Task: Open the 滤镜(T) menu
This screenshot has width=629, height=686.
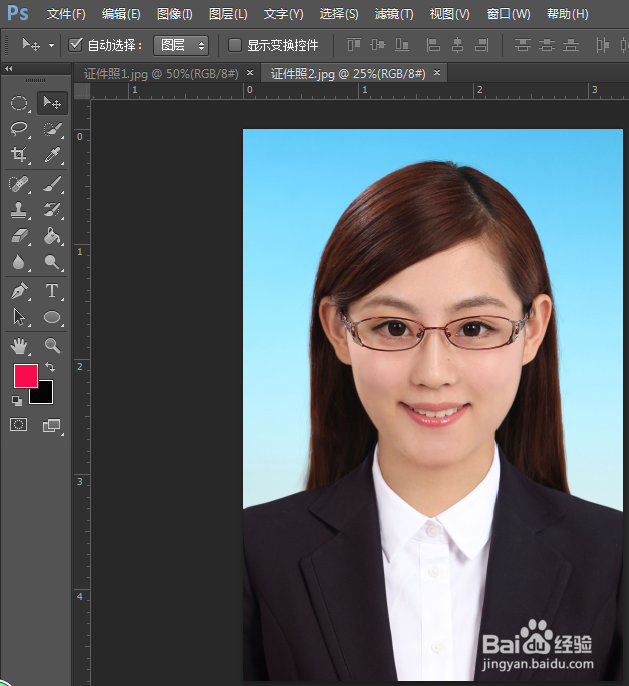Action: [x=394, y=14]
